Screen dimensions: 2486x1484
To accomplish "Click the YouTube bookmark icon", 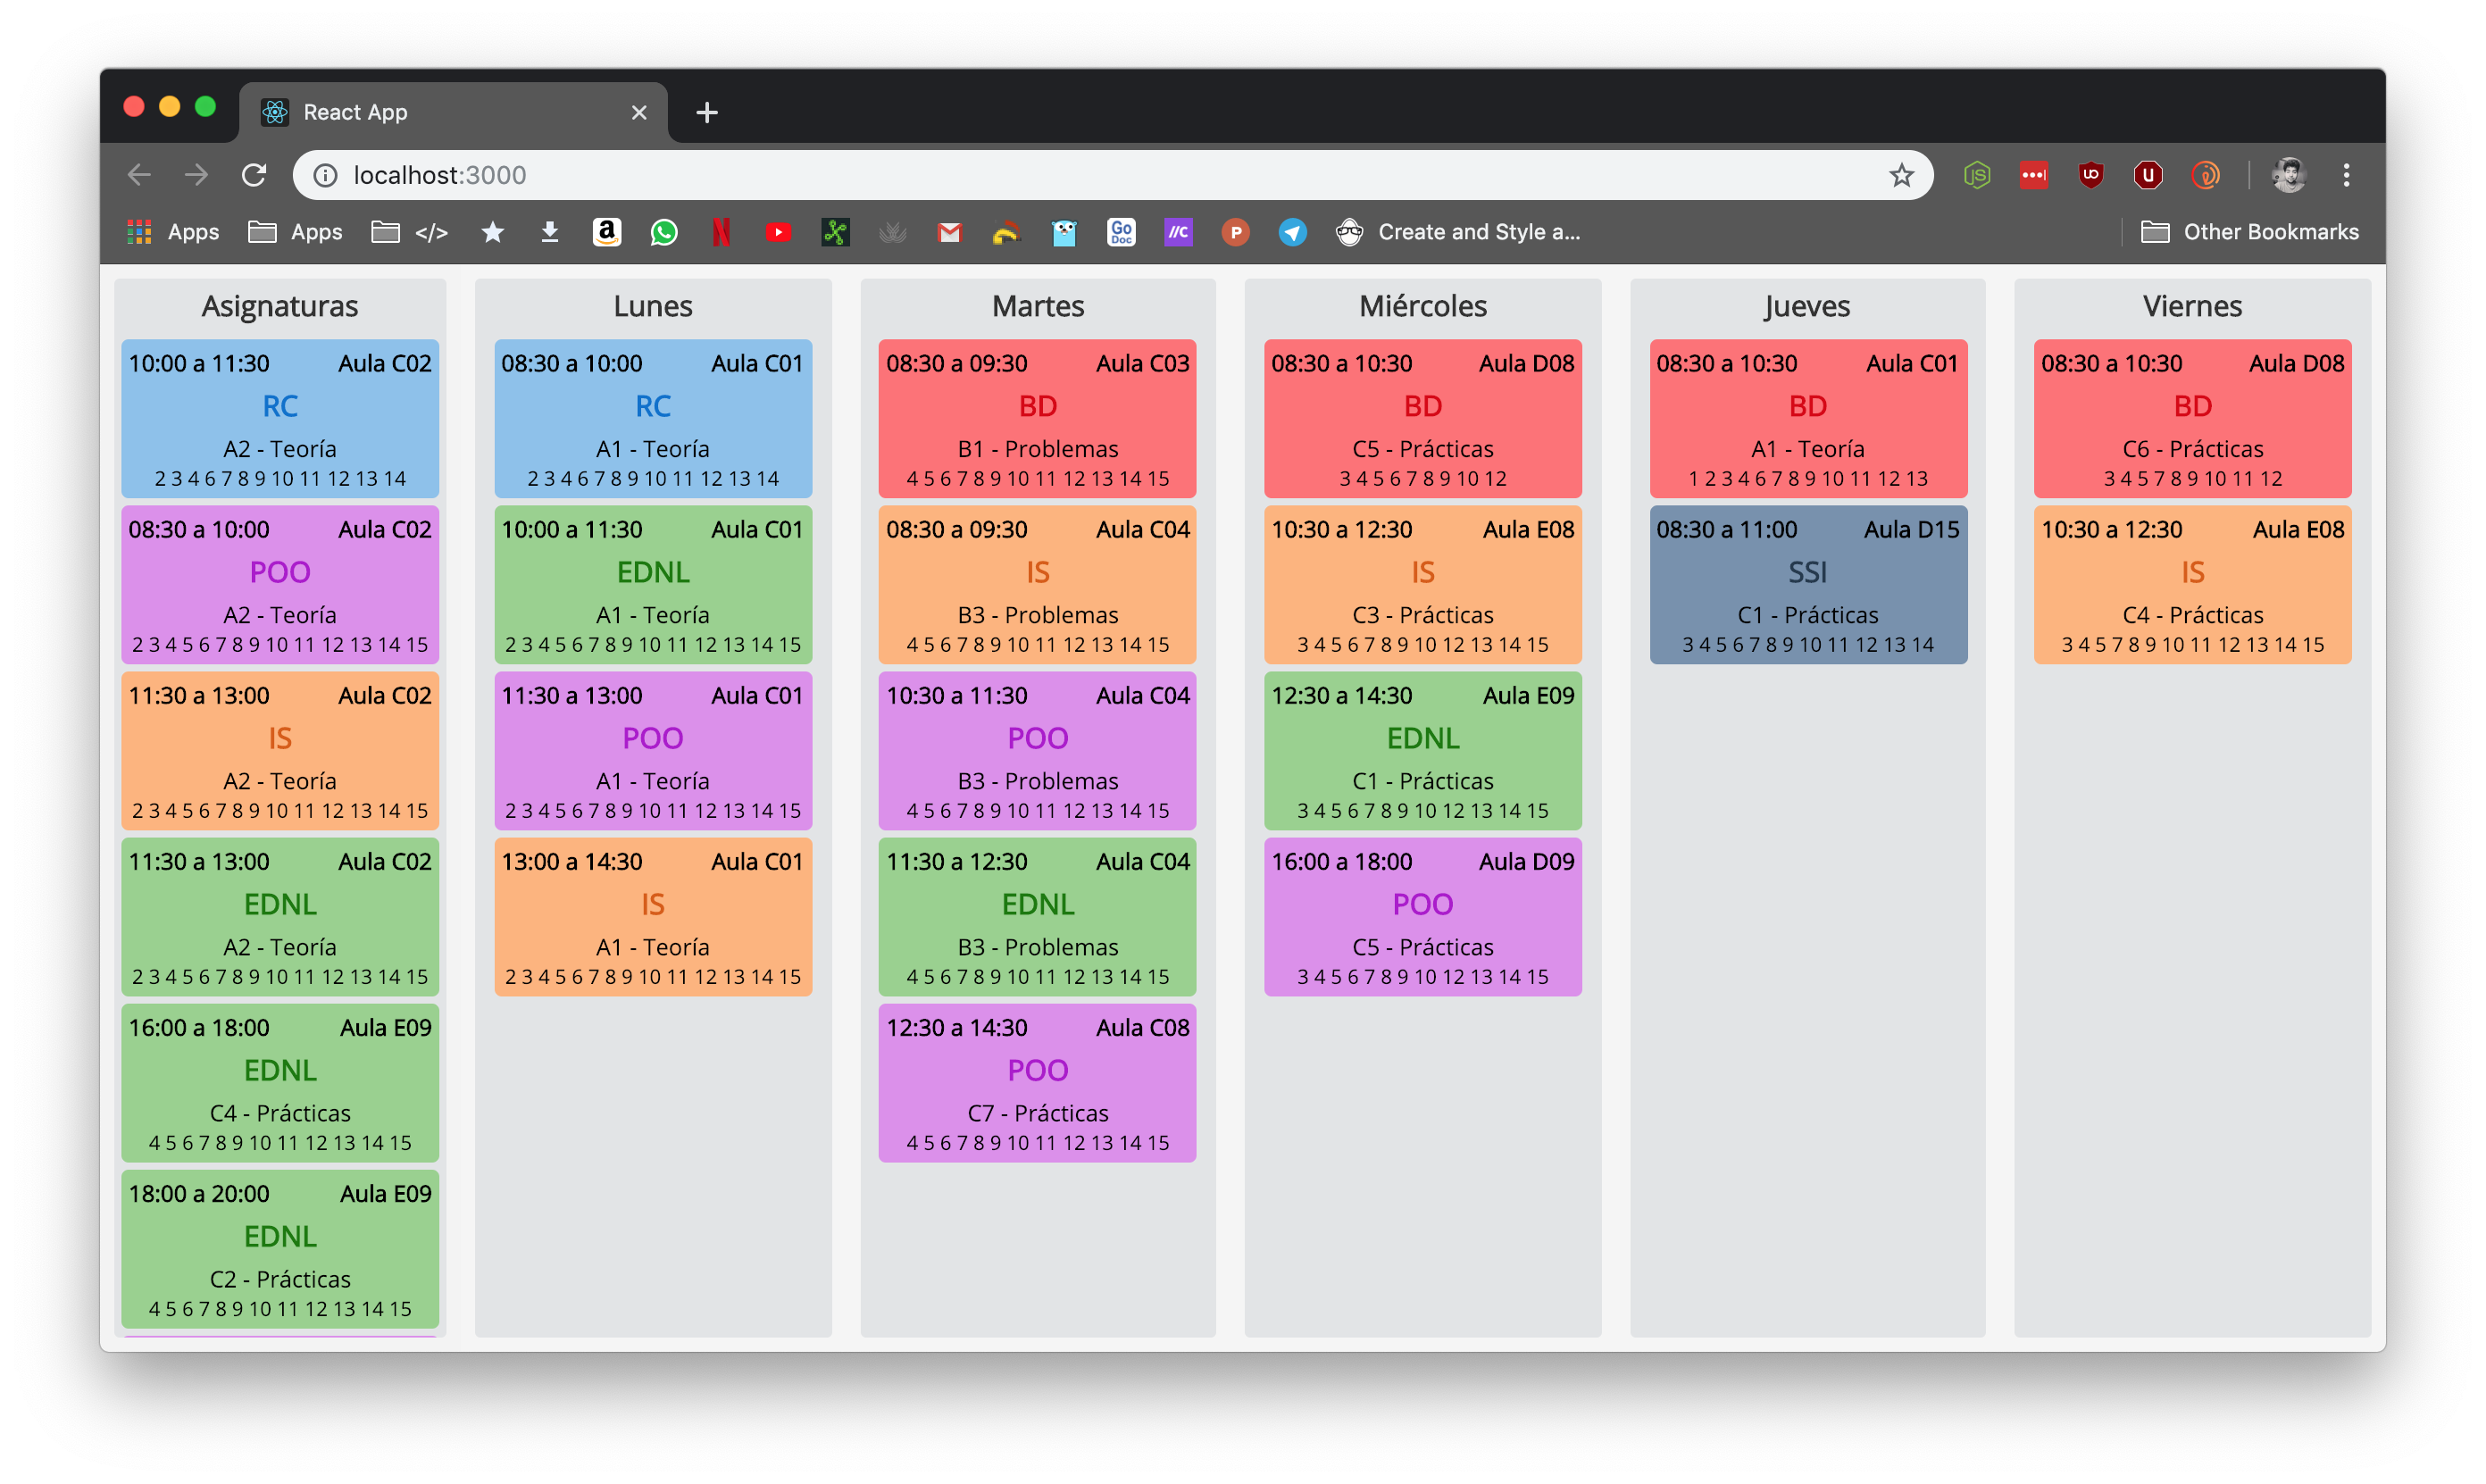I will pyautogui.click(x=778, y=232).
